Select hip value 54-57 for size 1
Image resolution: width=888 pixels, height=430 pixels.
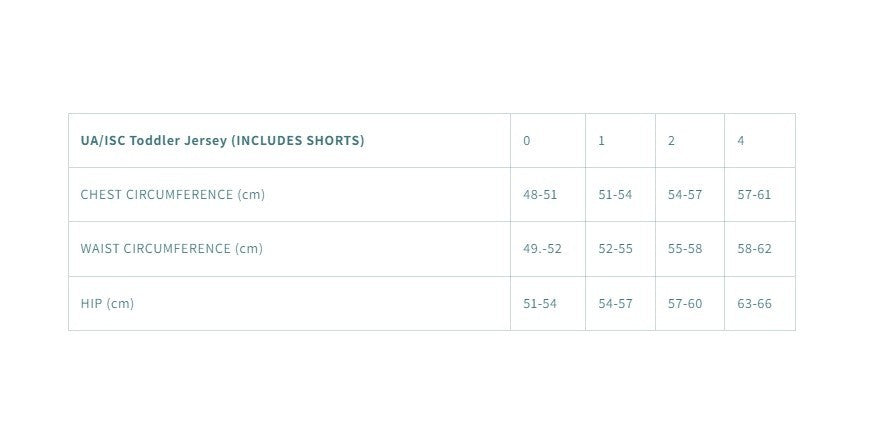click(x=615, y=304)
